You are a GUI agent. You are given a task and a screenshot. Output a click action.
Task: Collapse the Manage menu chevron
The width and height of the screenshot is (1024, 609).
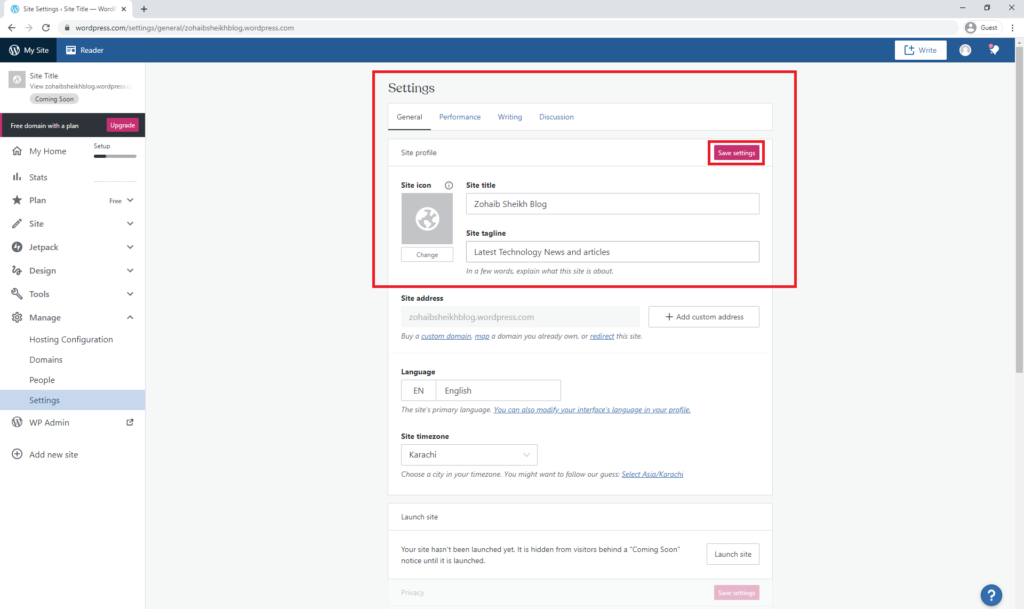coord(130,317)
